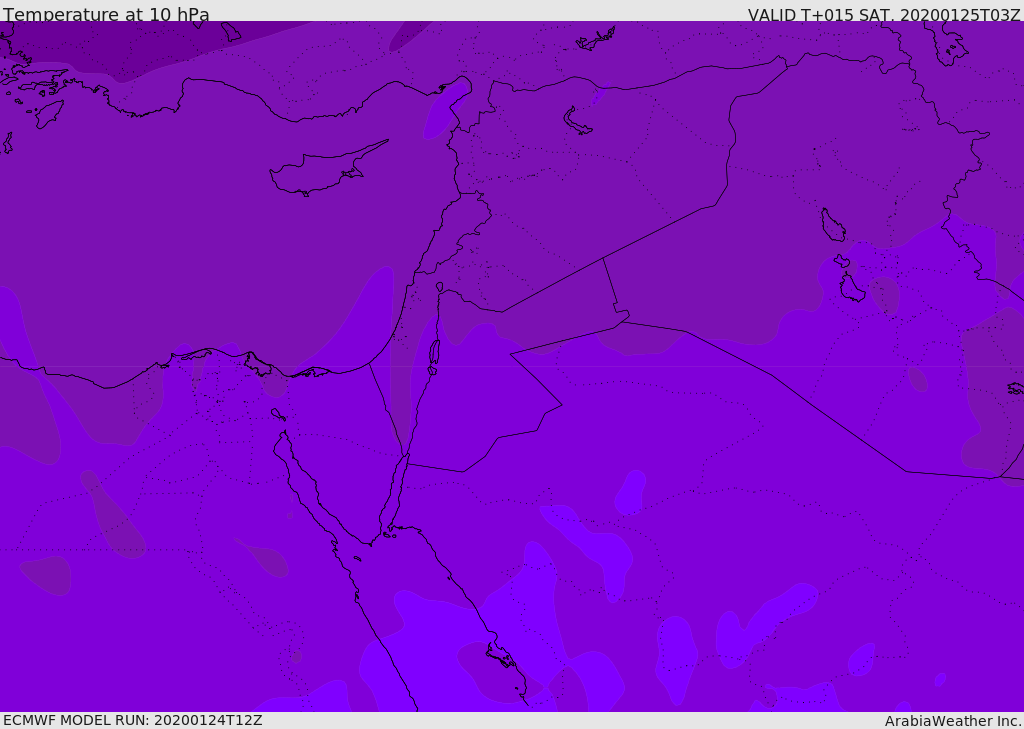Image resolution: width=1024 pixels, height=729 pixels.
Task: Click the 'ECMWF MODEL RUN: 20200124T12Z' label
Action: [x=133, y=720]
